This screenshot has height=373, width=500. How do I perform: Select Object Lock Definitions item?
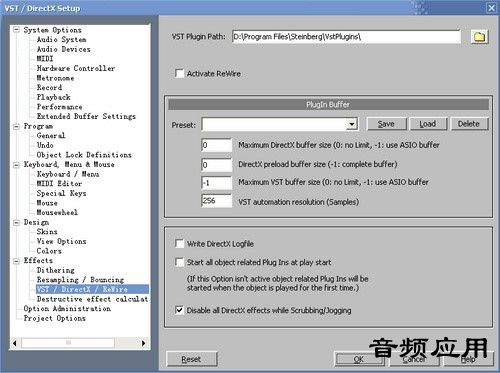84,155
